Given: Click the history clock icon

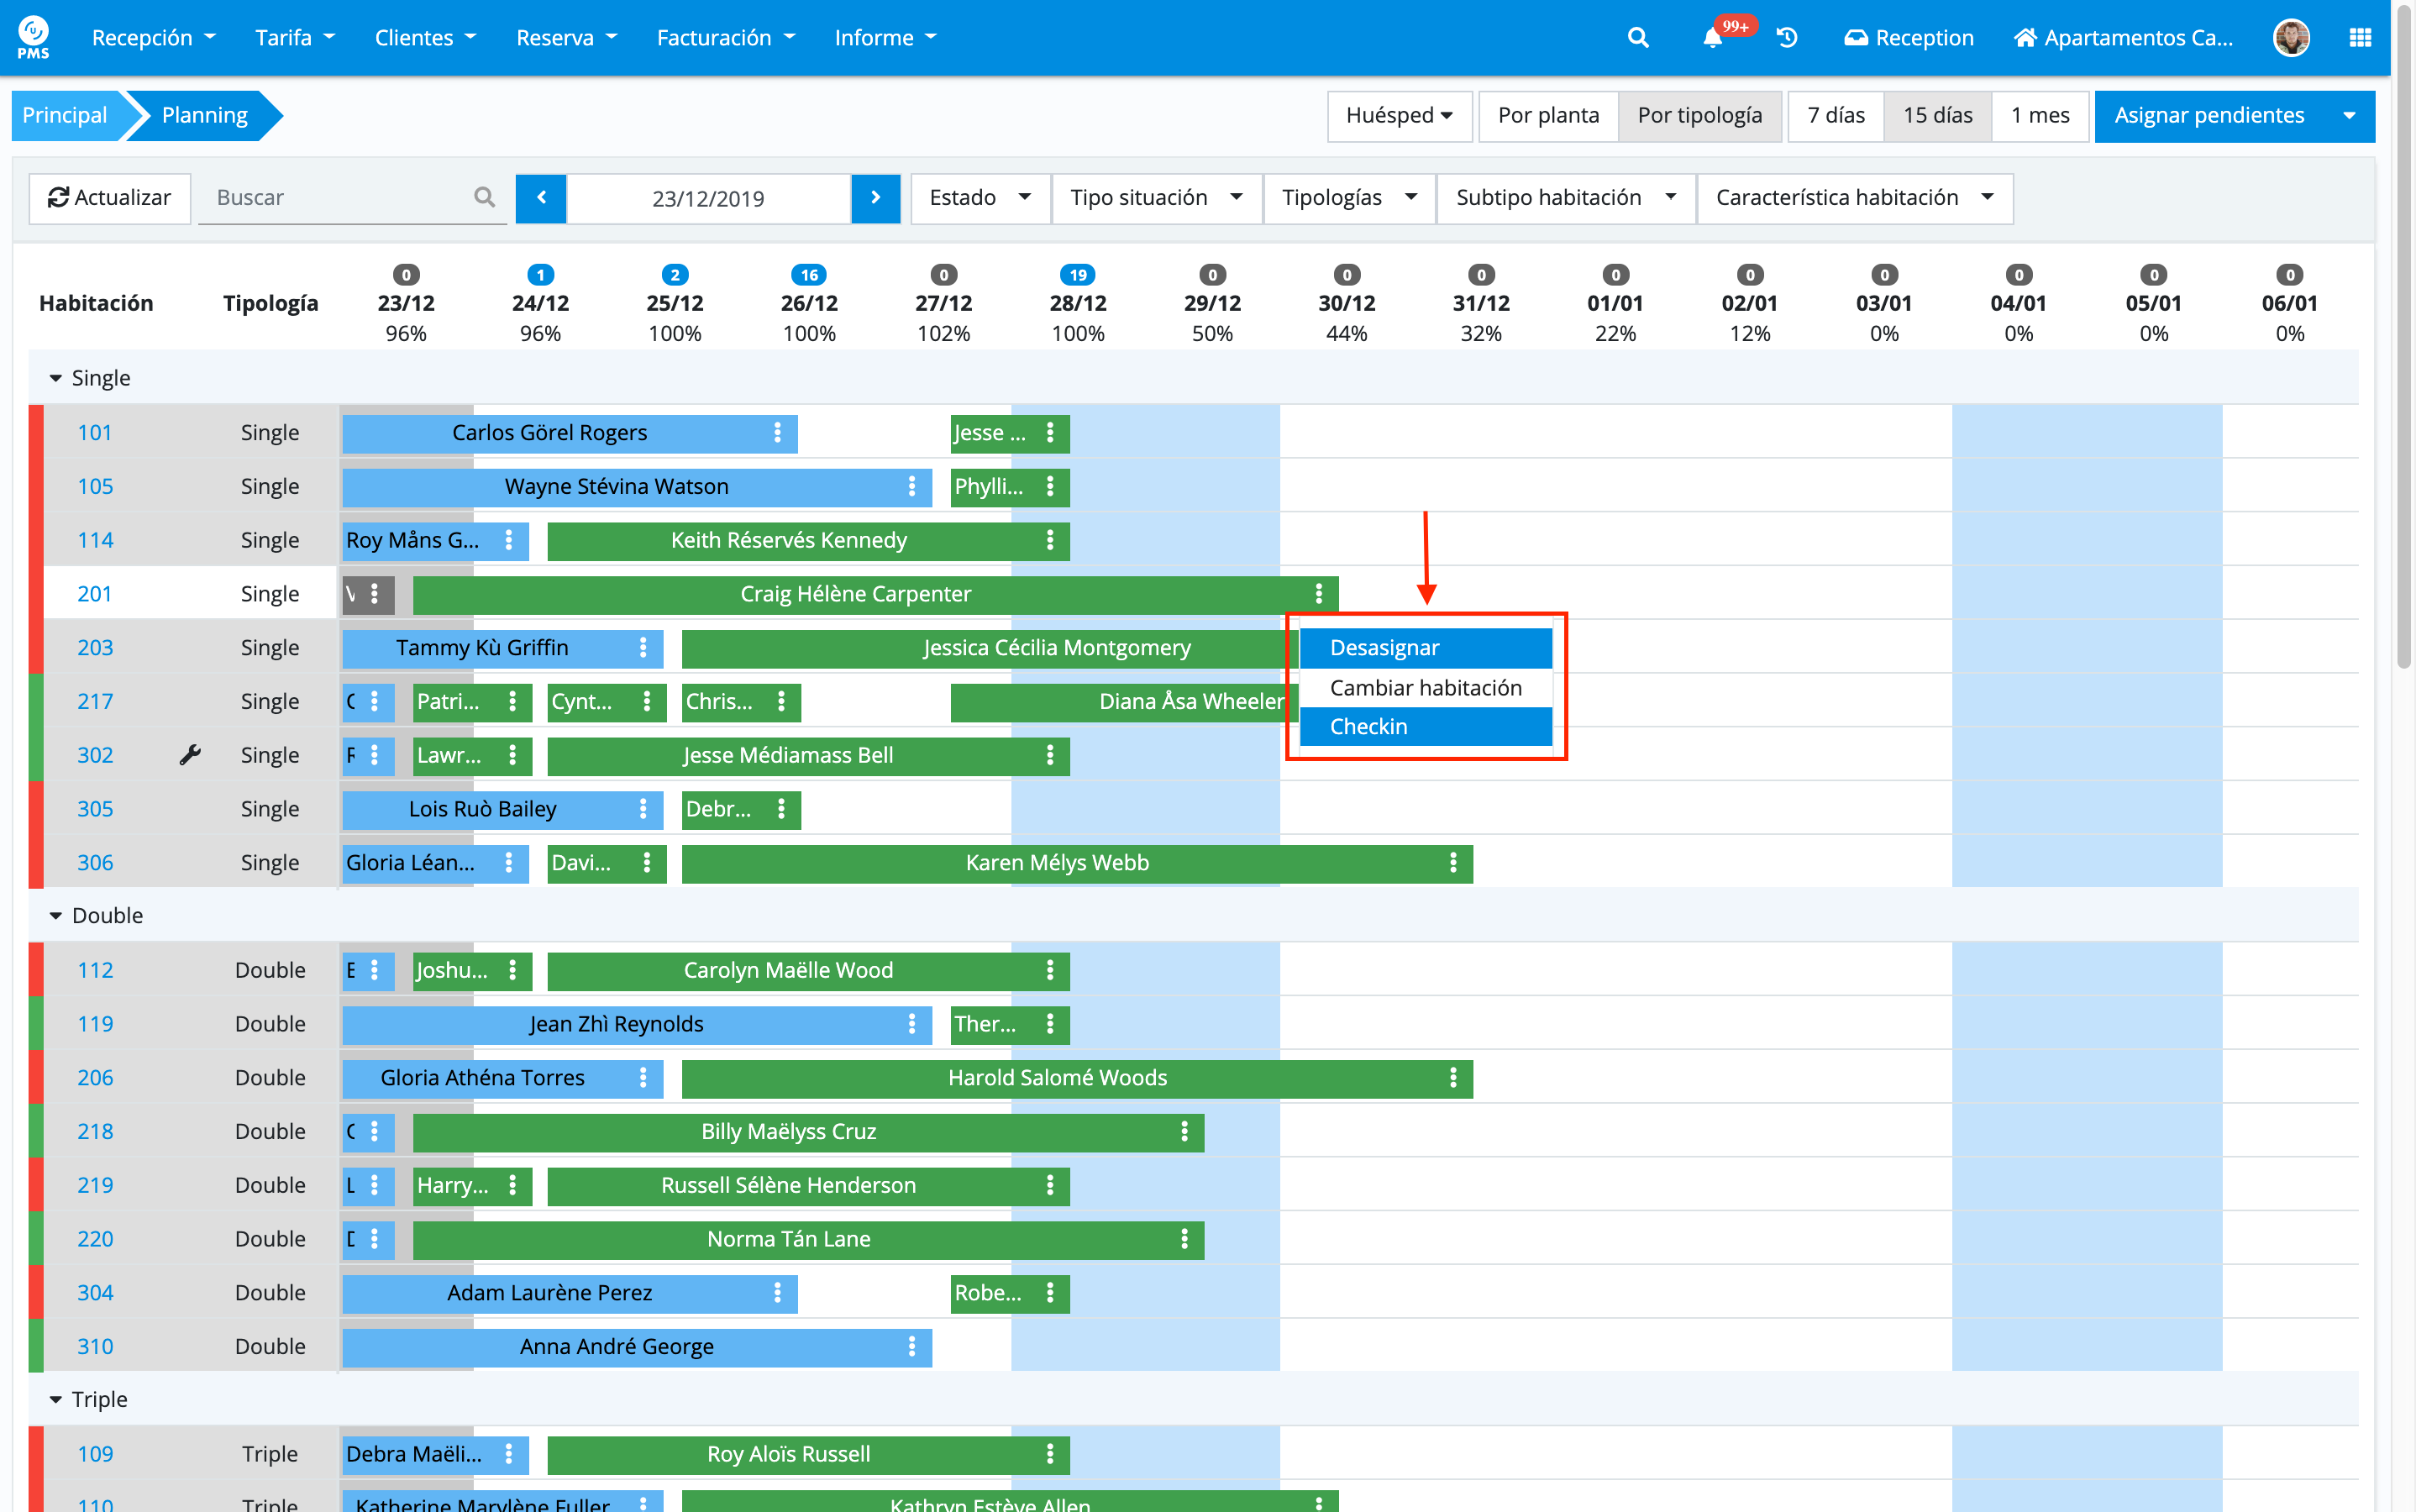Looking at the screenshot, I should (1787, 38).
